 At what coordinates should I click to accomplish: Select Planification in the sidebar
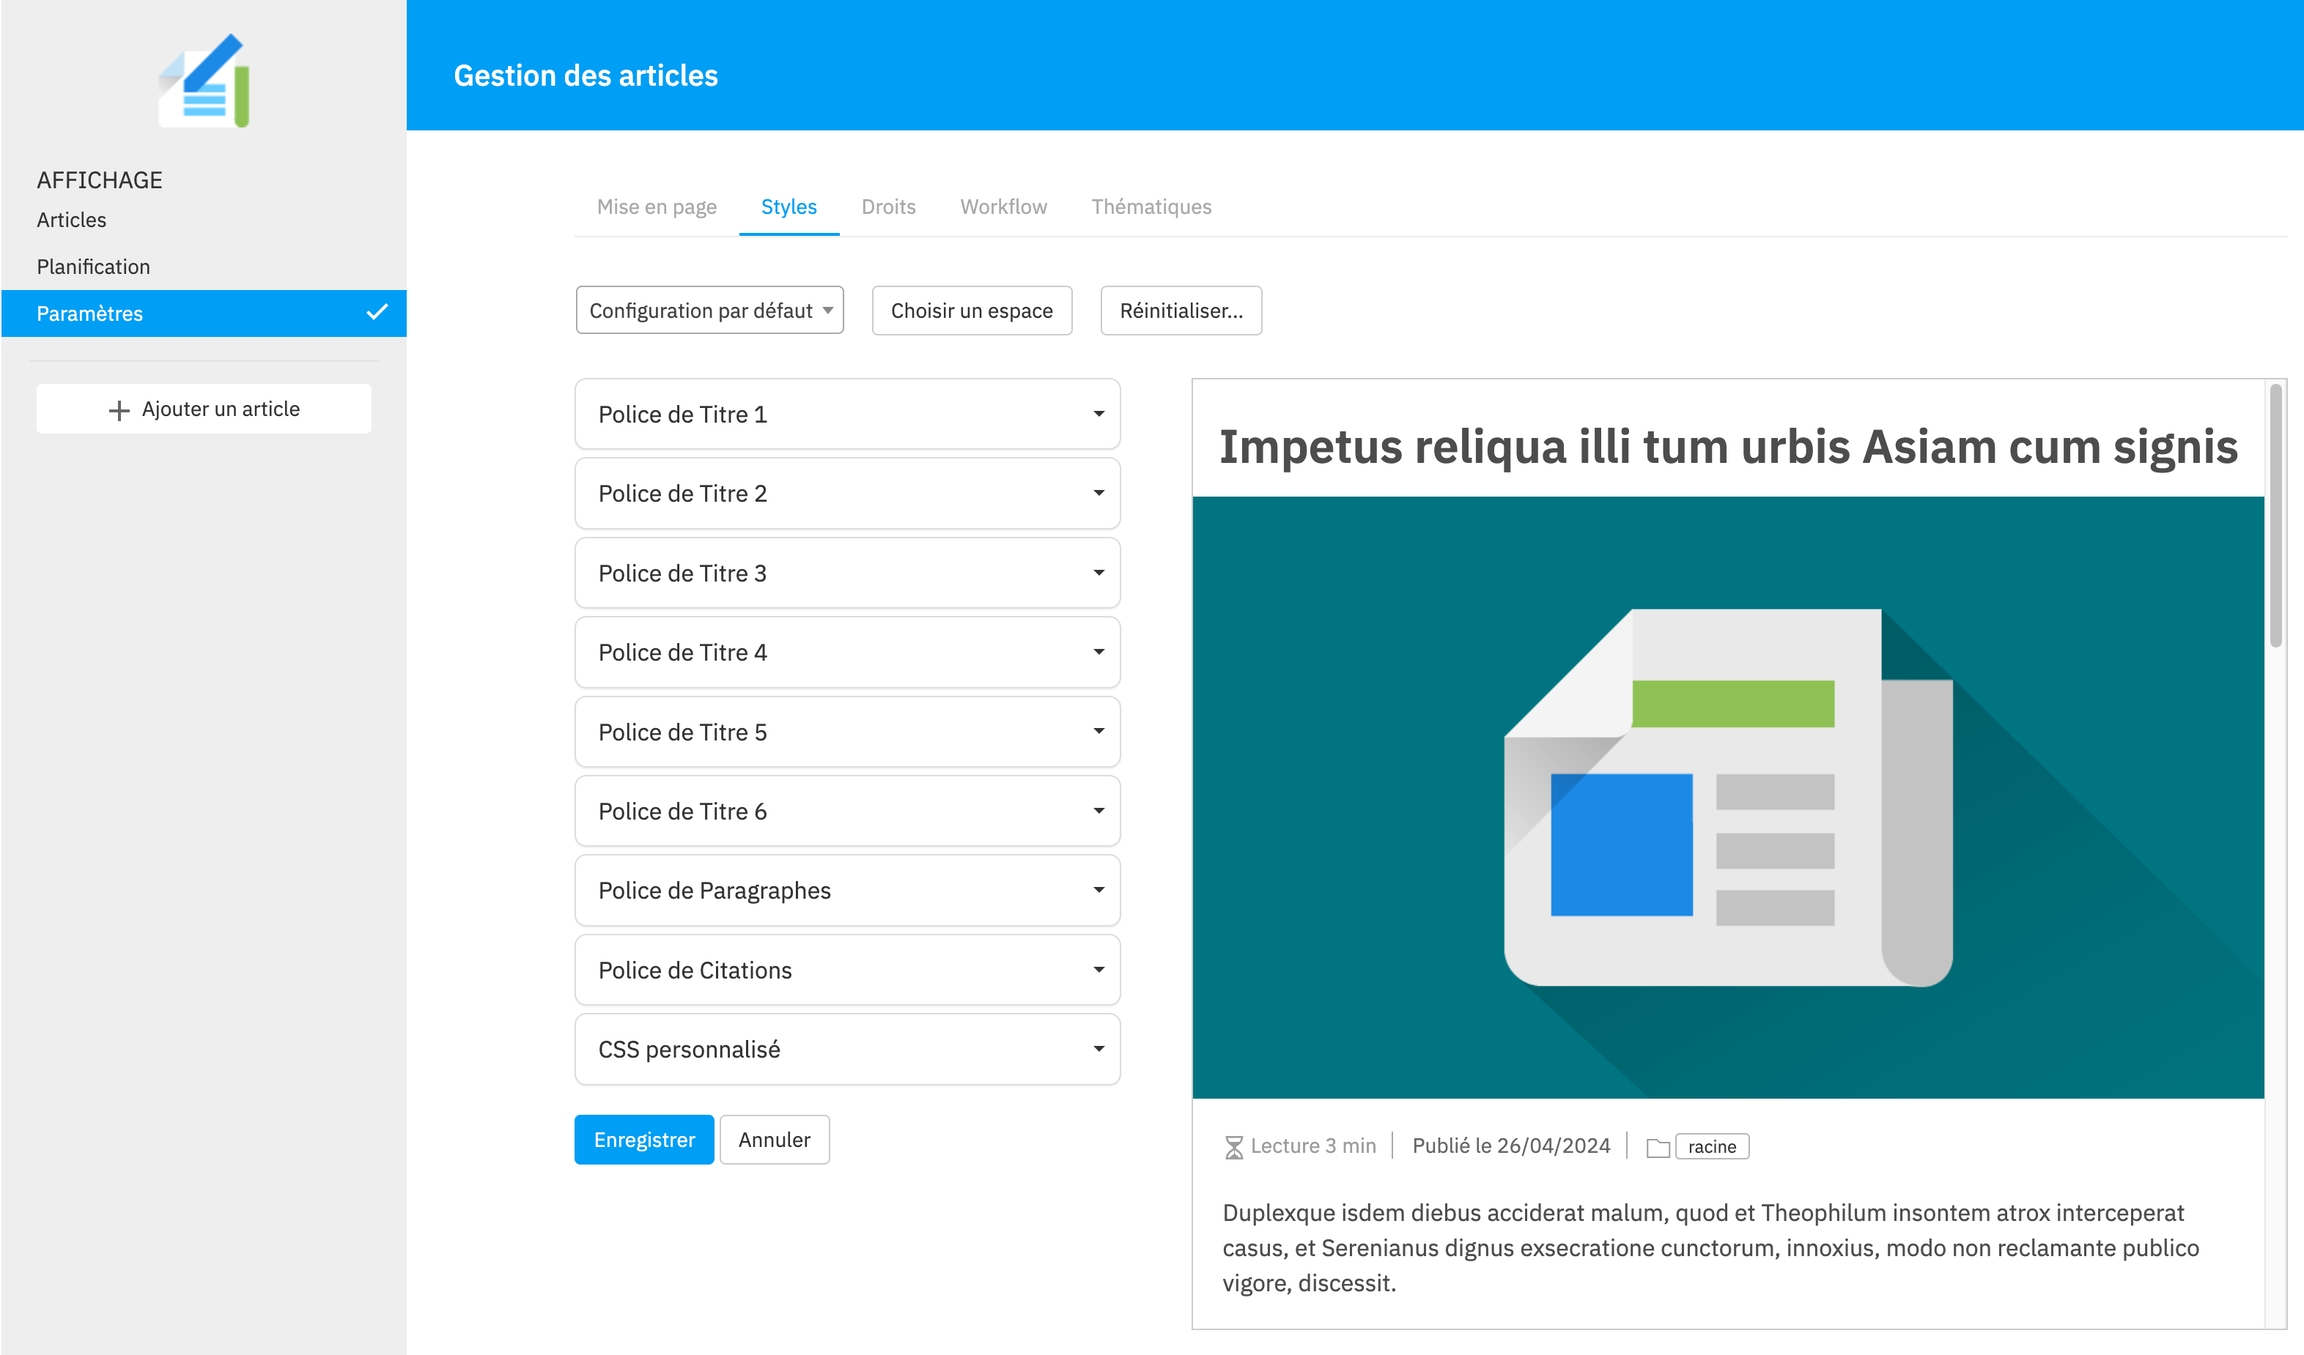[x=93, y=267]
